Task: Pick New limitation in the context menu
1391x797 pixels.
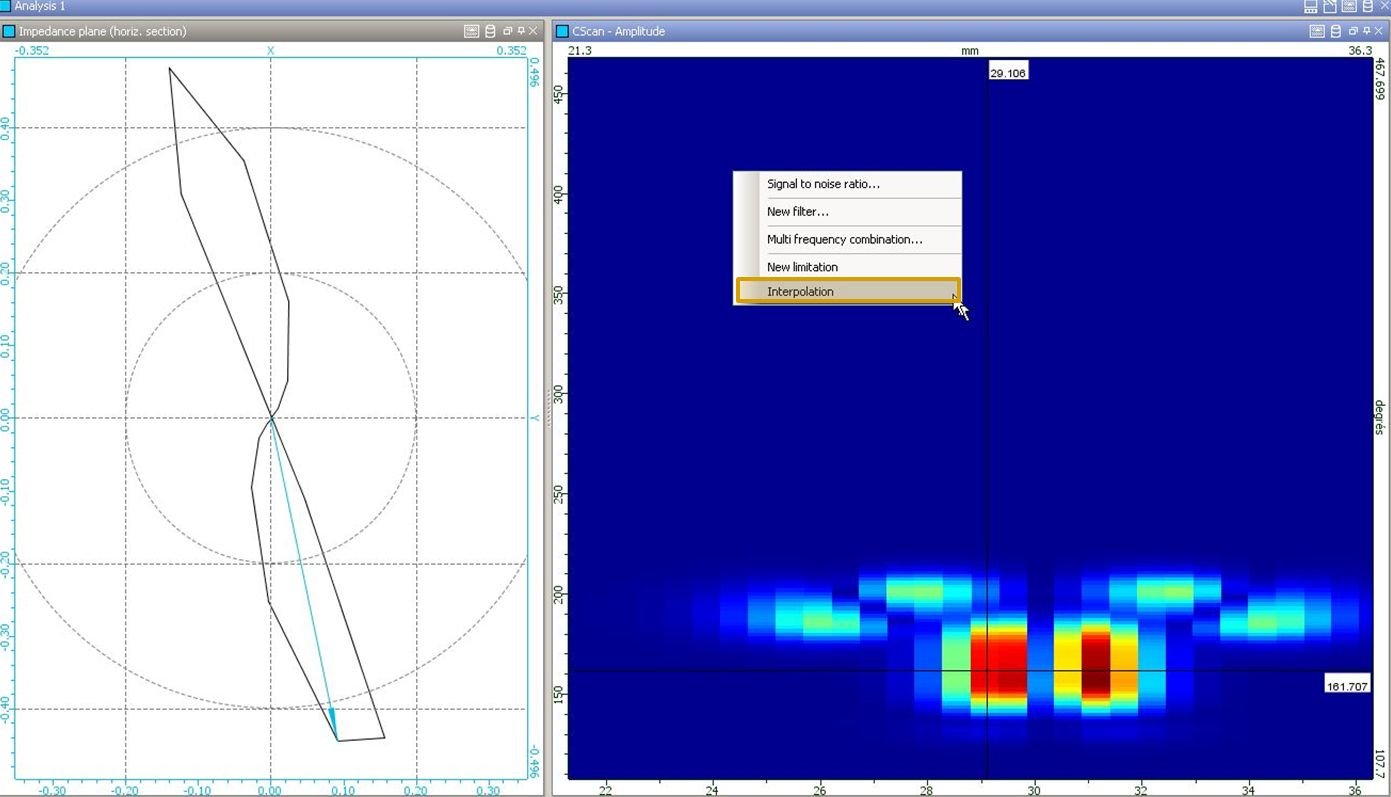Action: point(802,267)
